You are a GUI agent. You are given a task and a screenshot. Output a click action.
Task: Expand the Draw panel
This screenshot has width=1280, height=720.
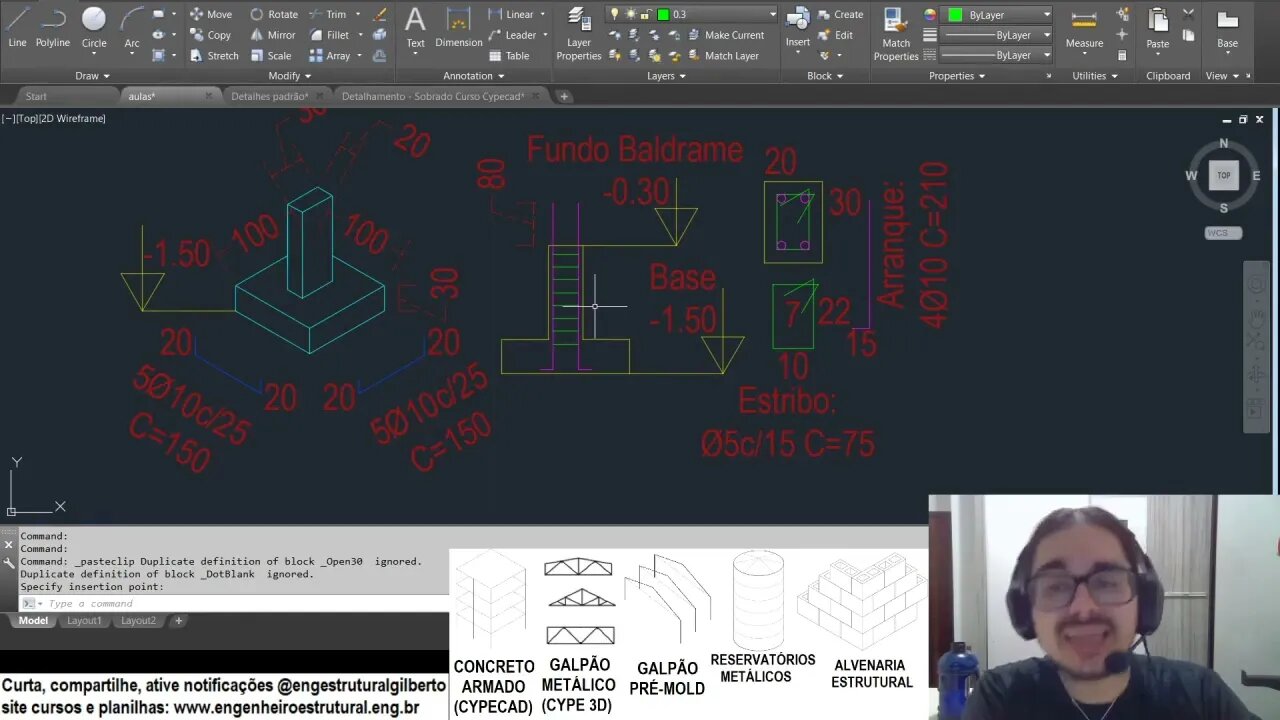click(92, 76)
